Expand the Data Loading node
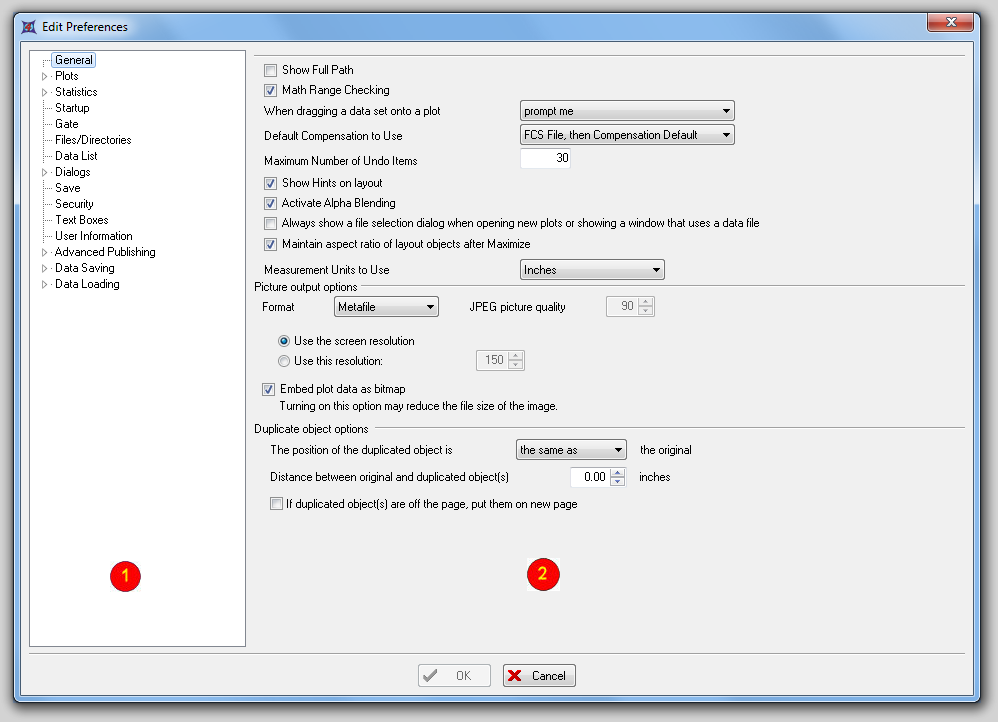The width and height of the screenshot is (998, 722). coord(45,285)
